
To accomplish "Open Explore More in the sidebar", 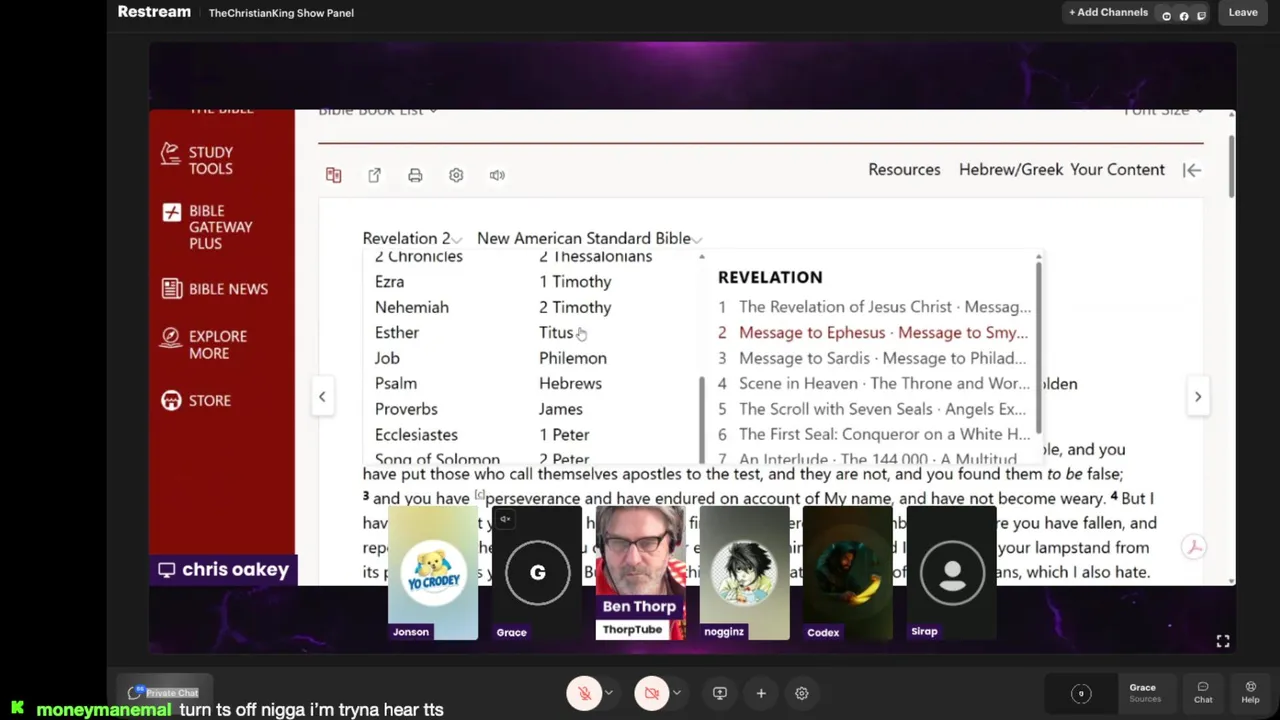I will (205, 345).
